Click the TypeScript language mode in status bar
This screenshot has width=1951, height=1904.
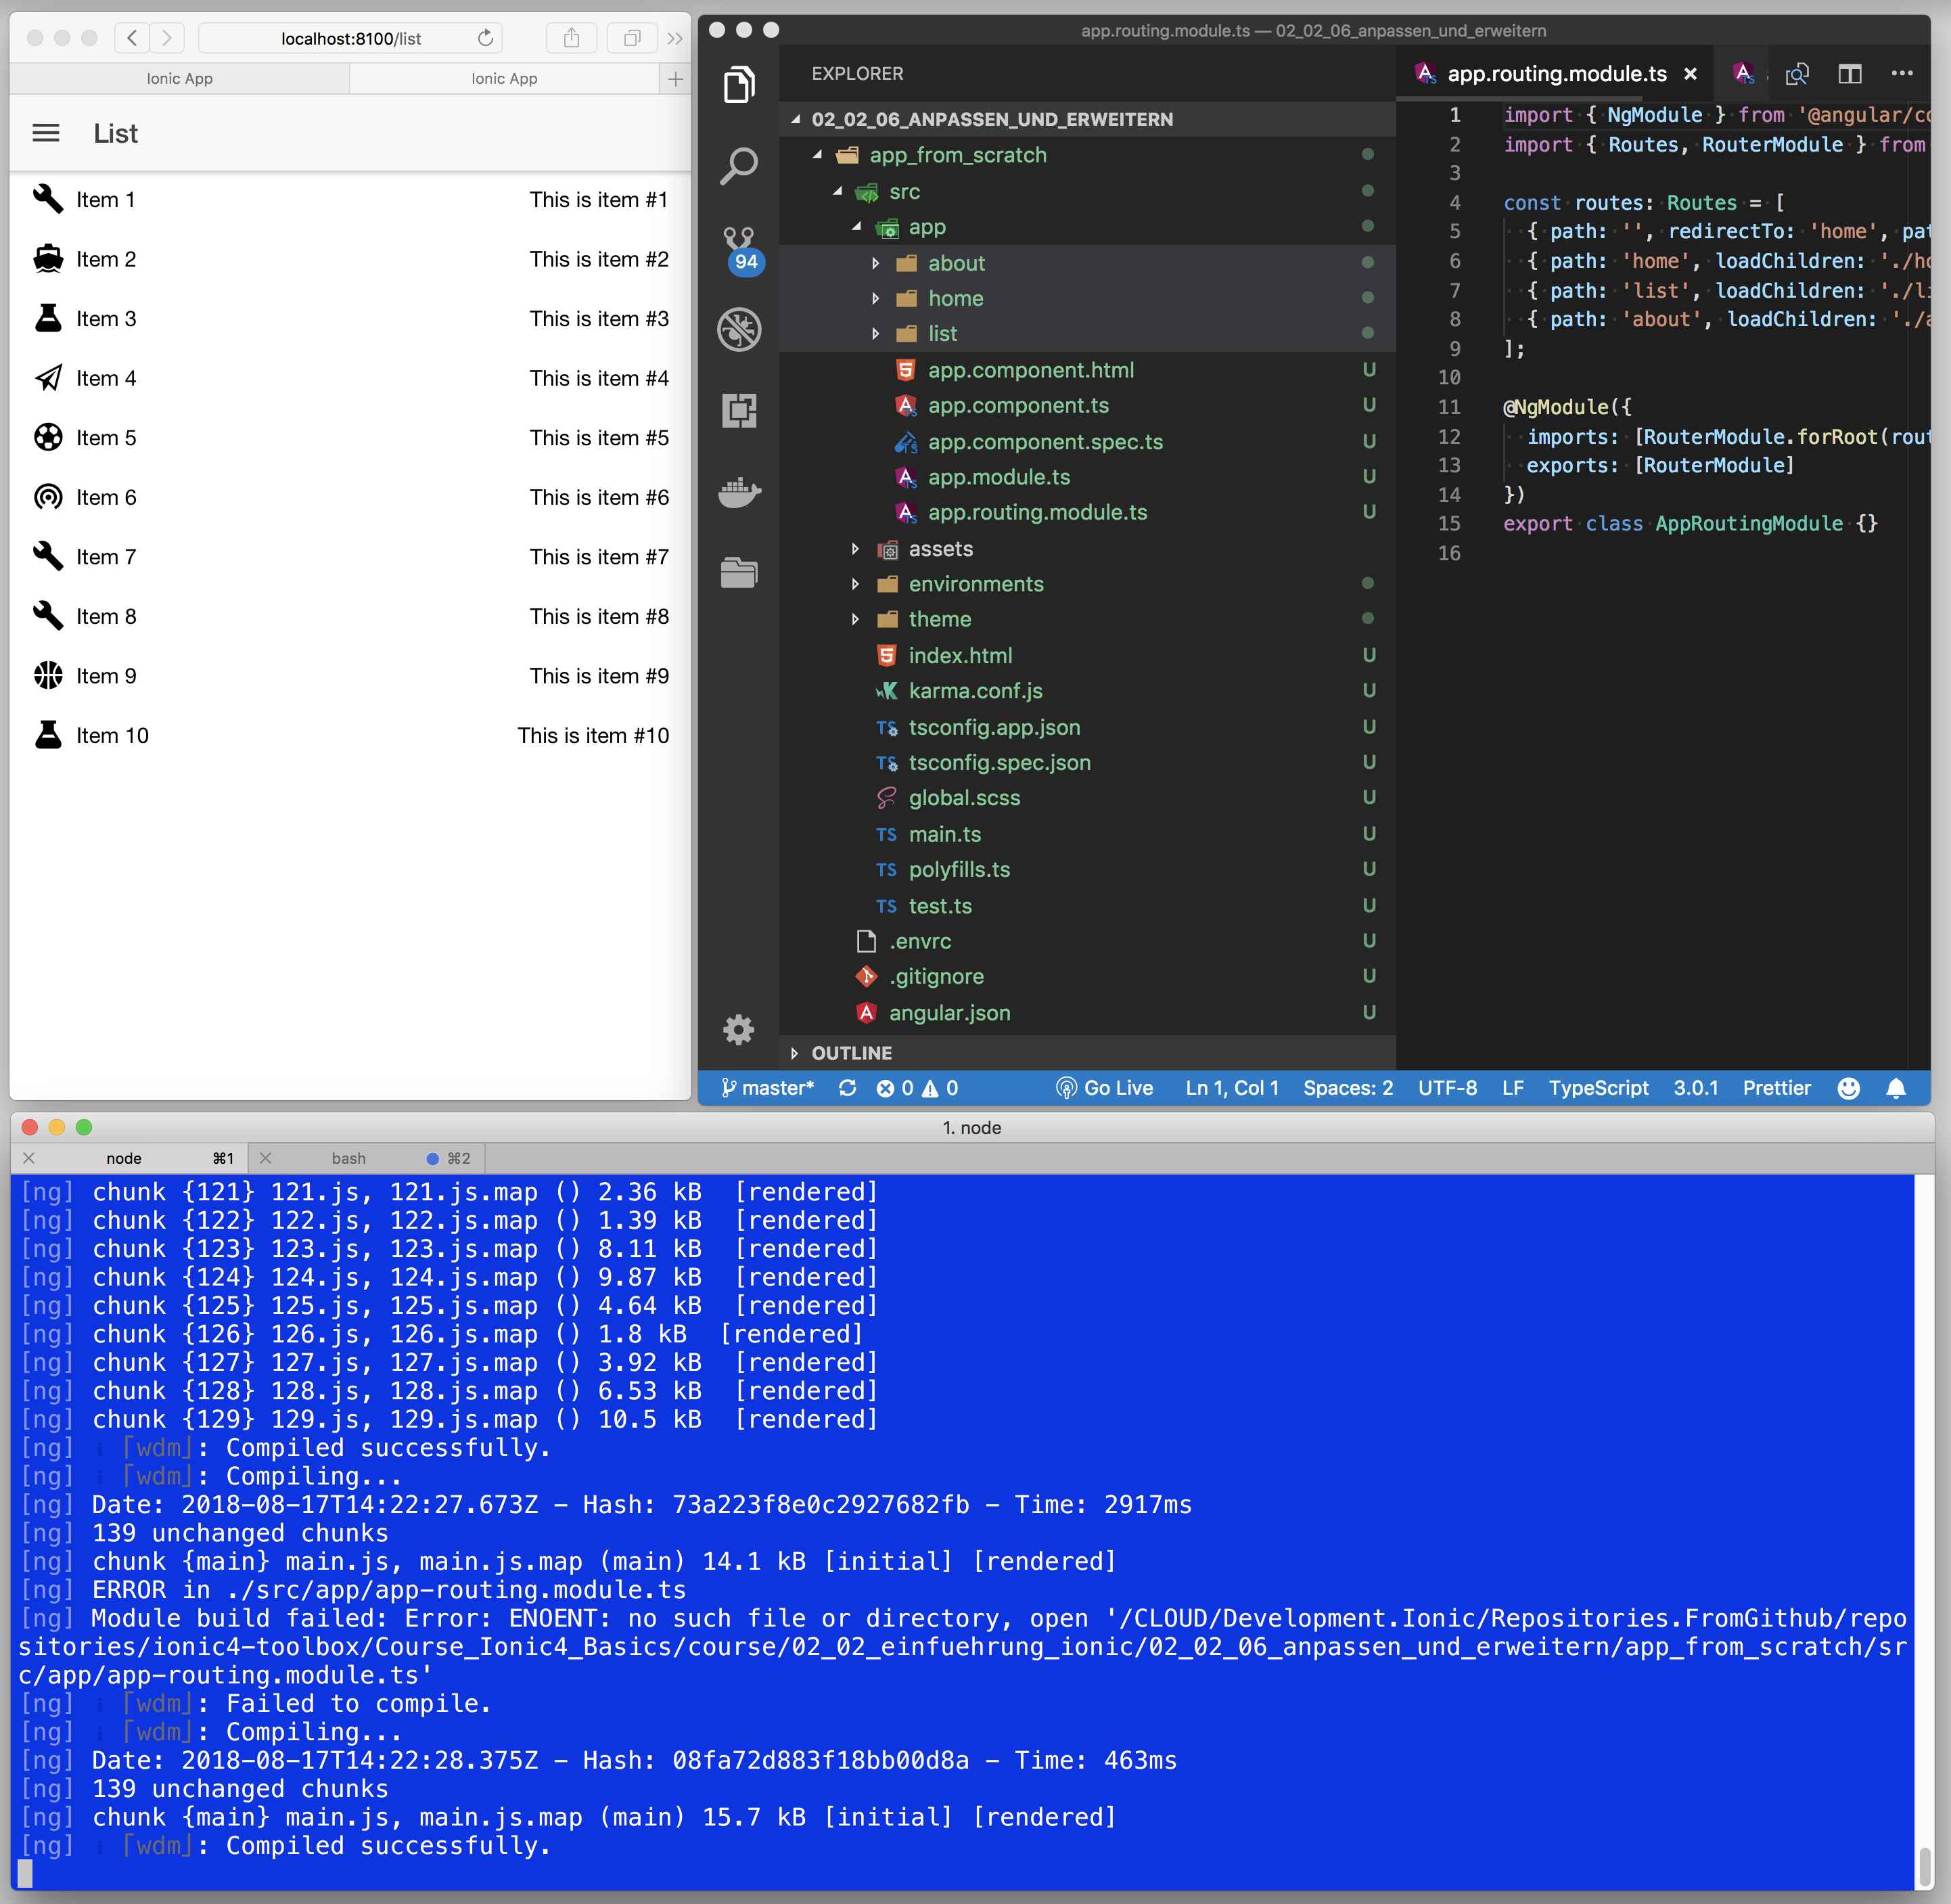point(1597,1088)
